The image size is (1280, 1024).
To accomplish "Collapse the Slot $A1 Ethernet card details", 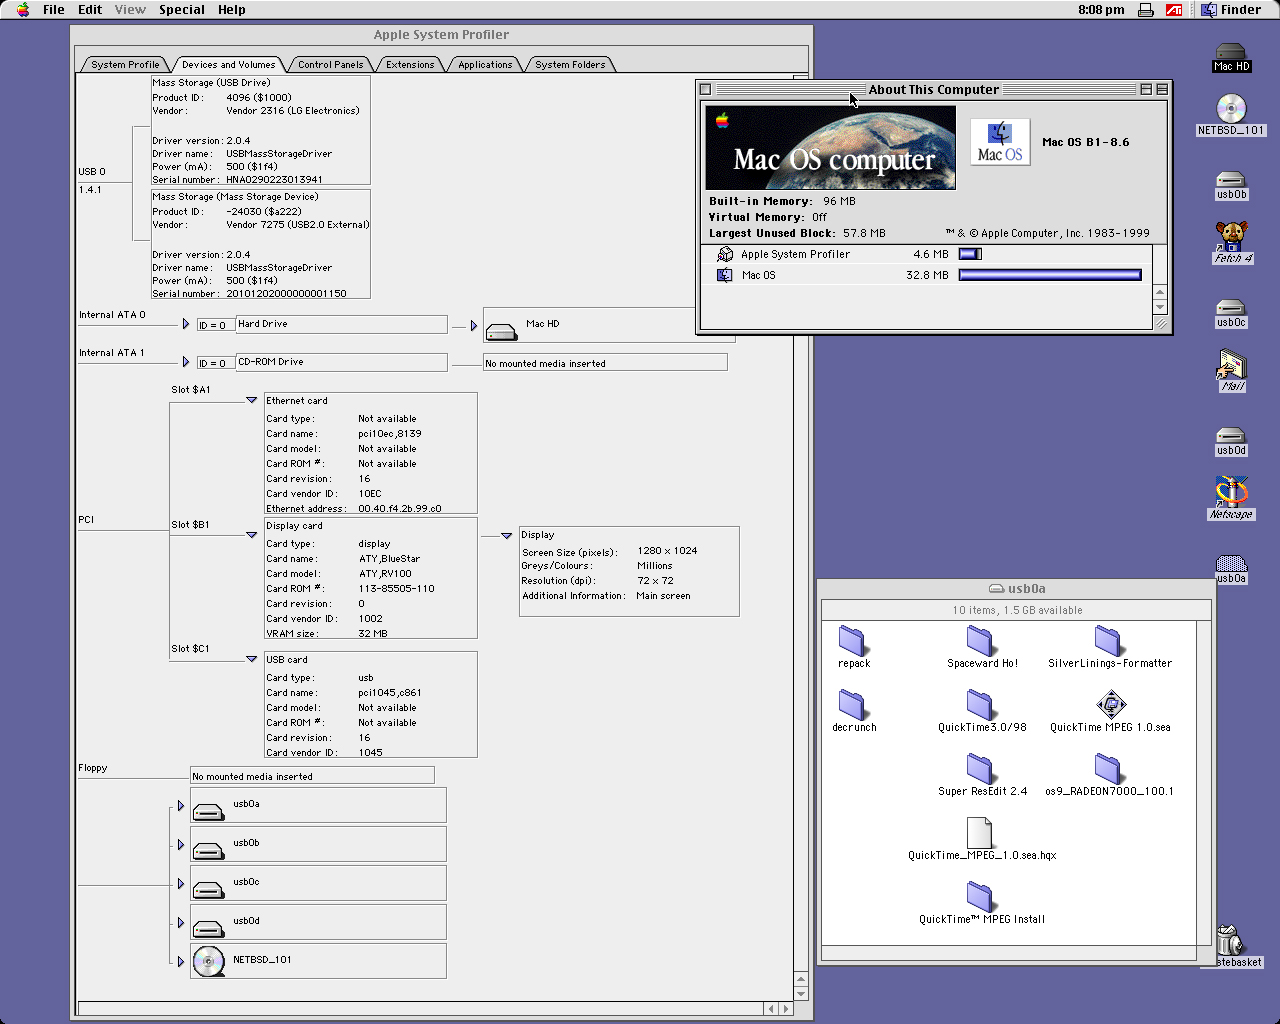I will (251, 400).
